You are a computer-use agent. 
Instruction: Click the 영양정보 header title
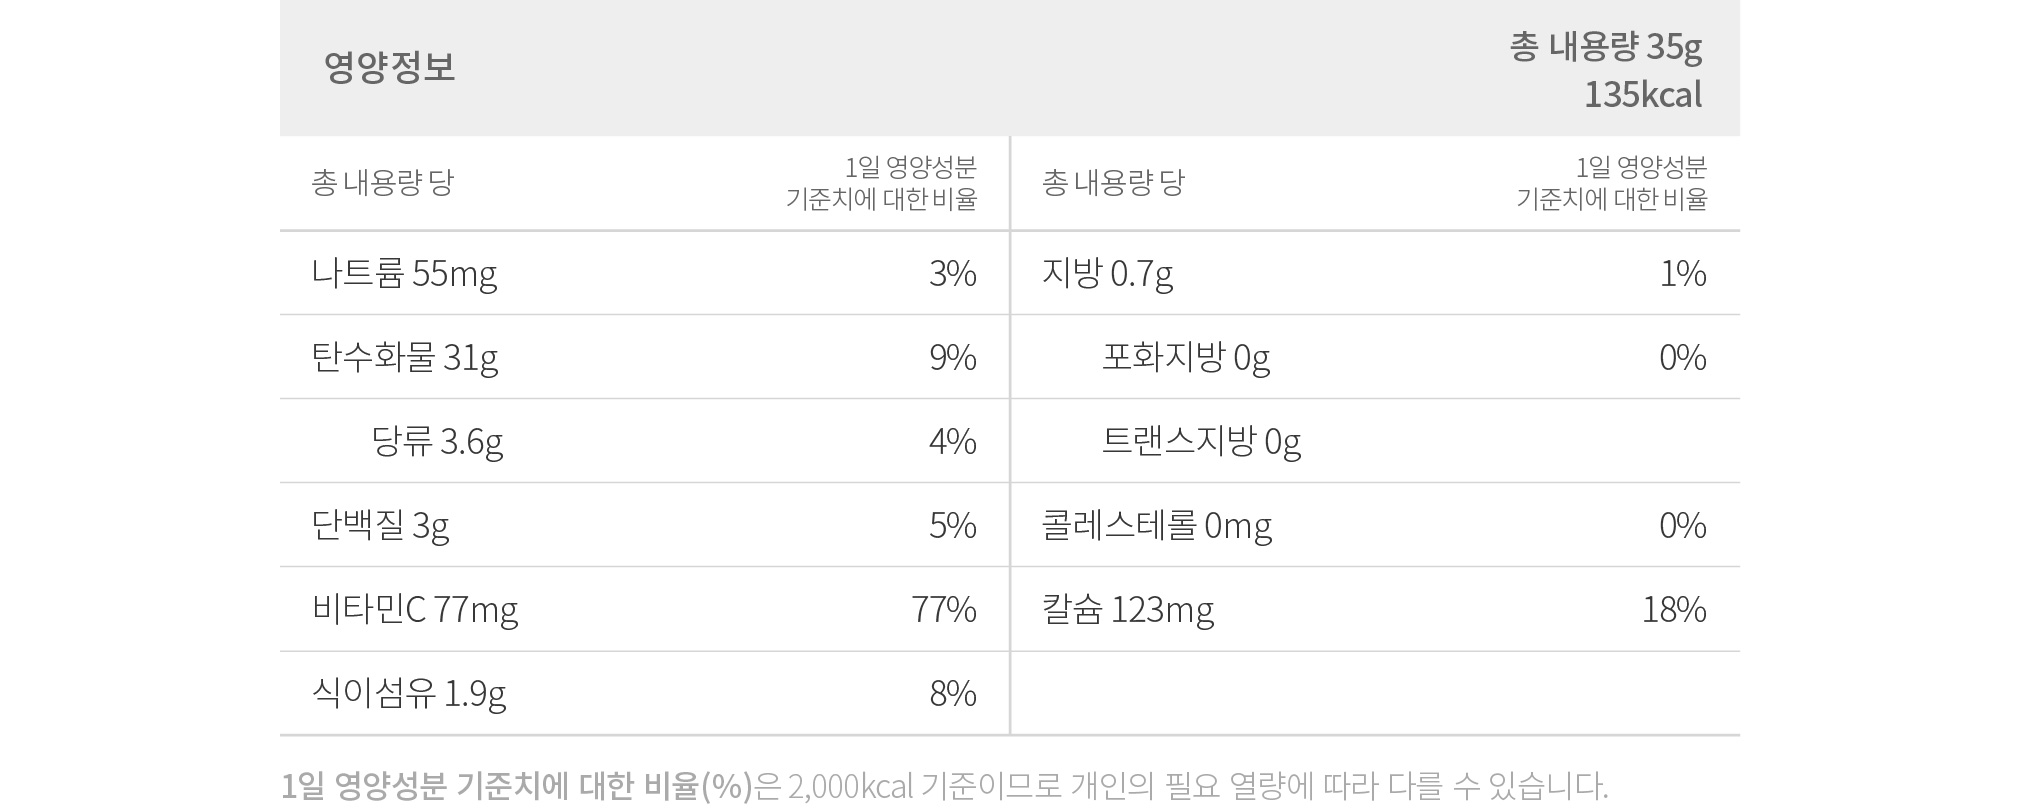[x=389, y=67]
